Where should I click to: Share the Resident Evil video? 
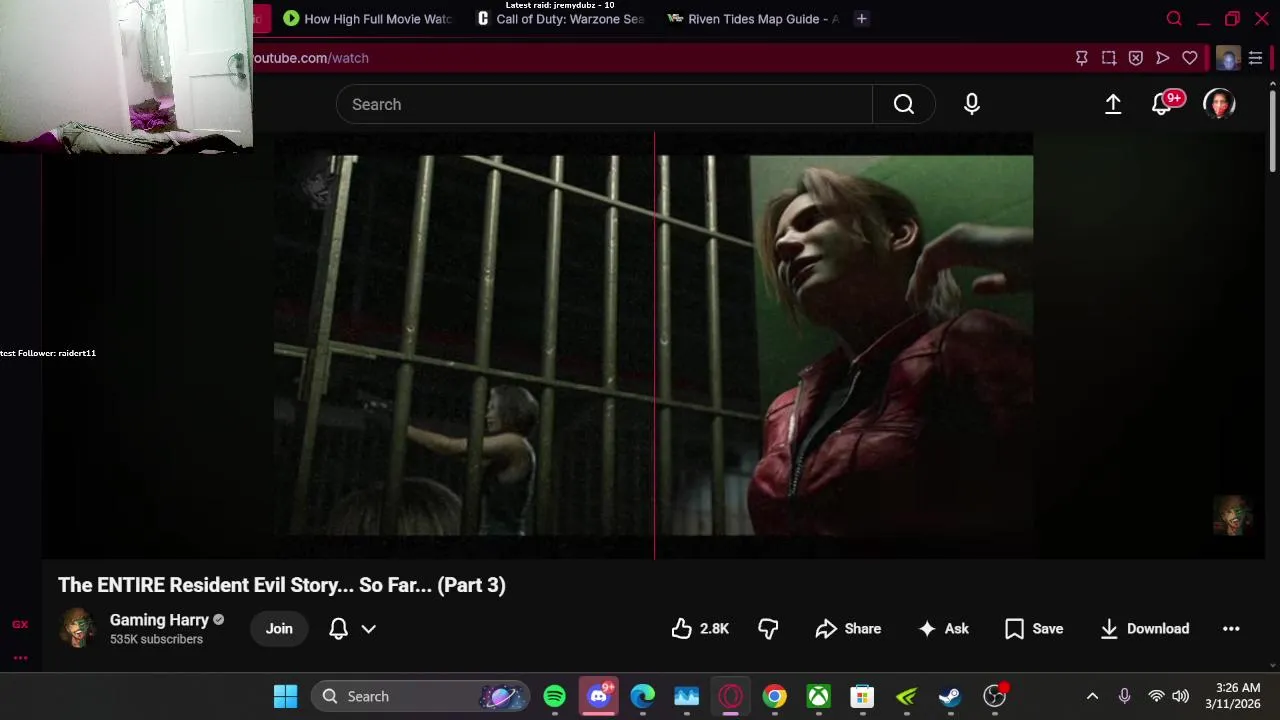point(848,629)
